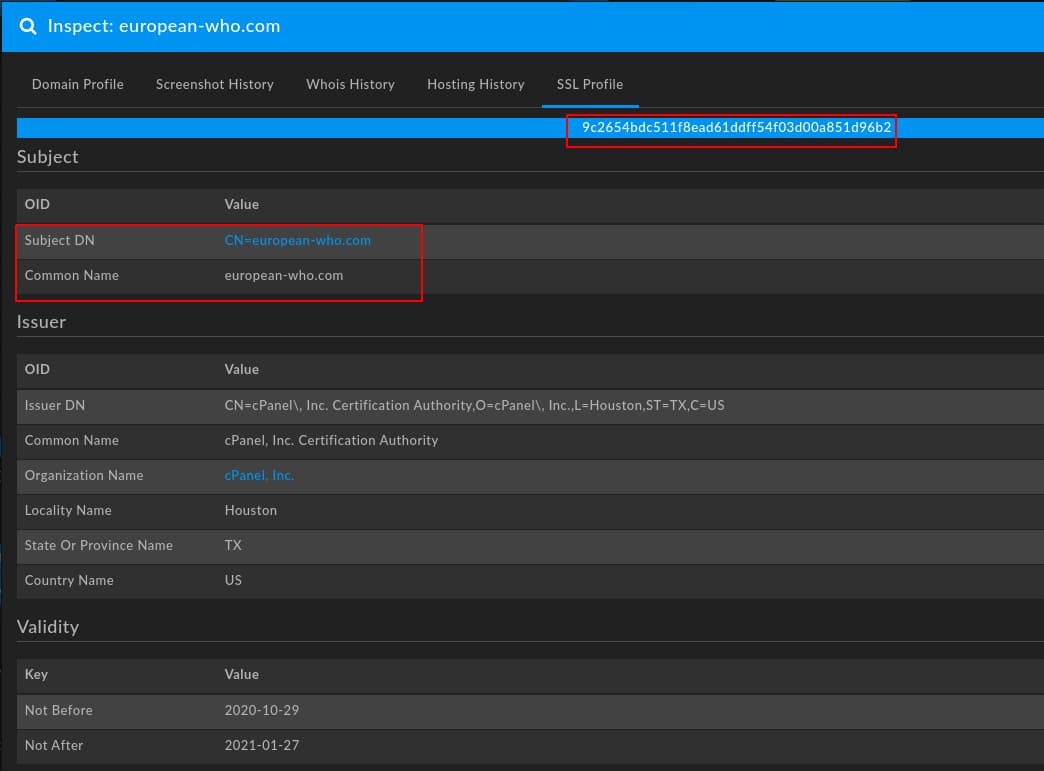The width and height of the screenshot is (1044, 771).
Task: Select the 2021-01-27 Not After date
Action: point(262,746)
